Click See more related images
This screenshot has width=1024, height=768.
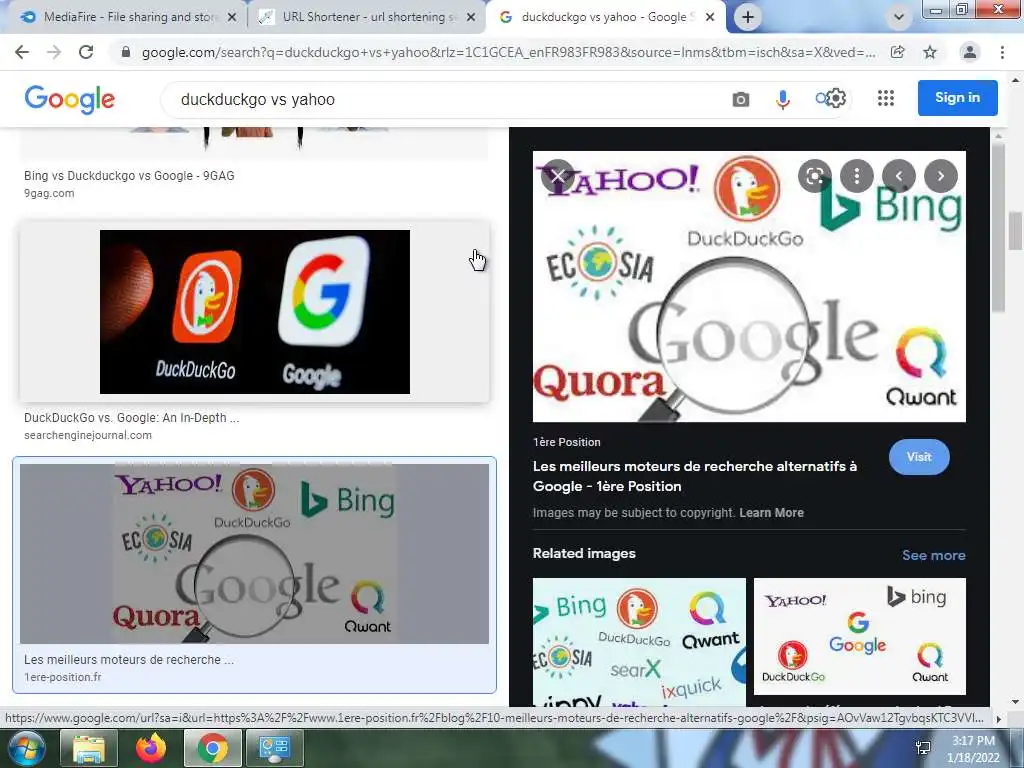click(933, 555)
